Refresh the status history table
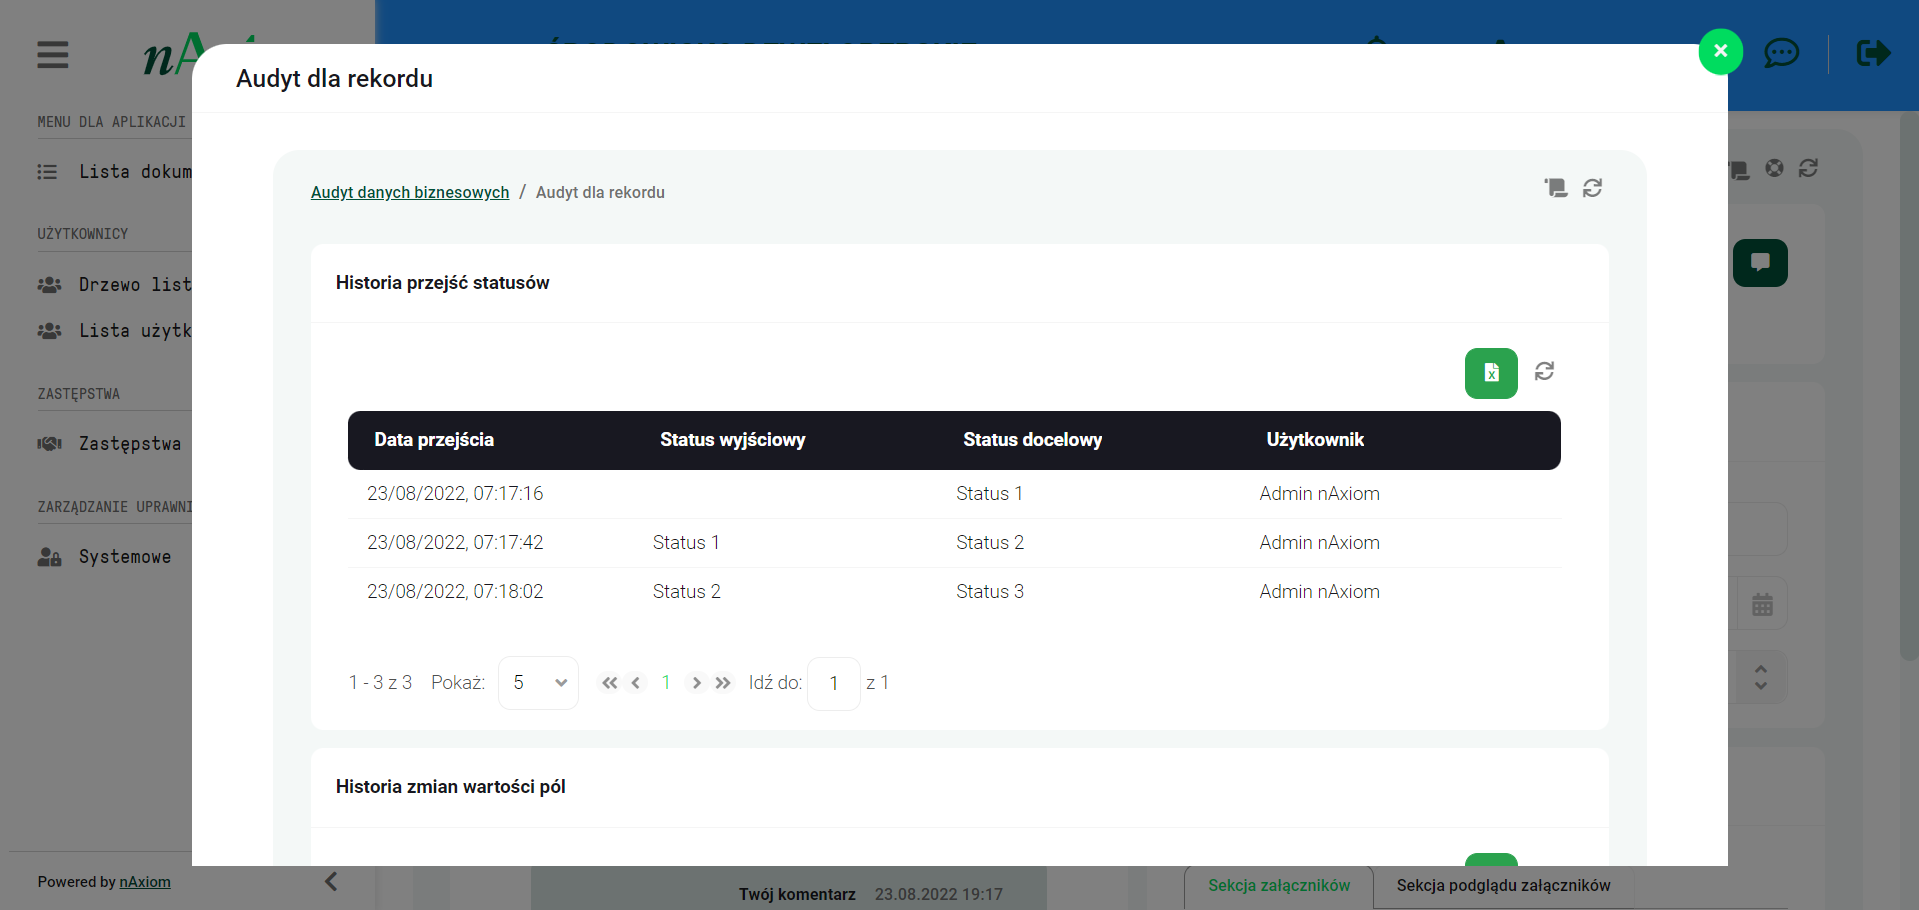The height and width of the screenshot is (910, 1919). click(x=1544, y=372)
